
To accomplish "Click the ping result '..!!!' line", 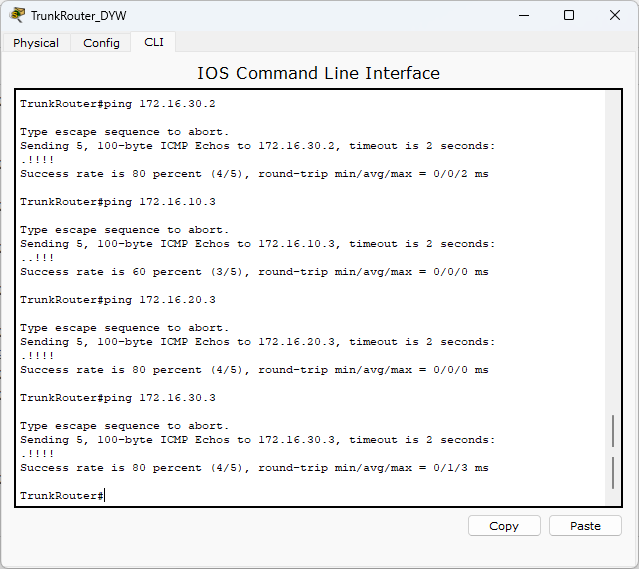I will pos(37,258).
